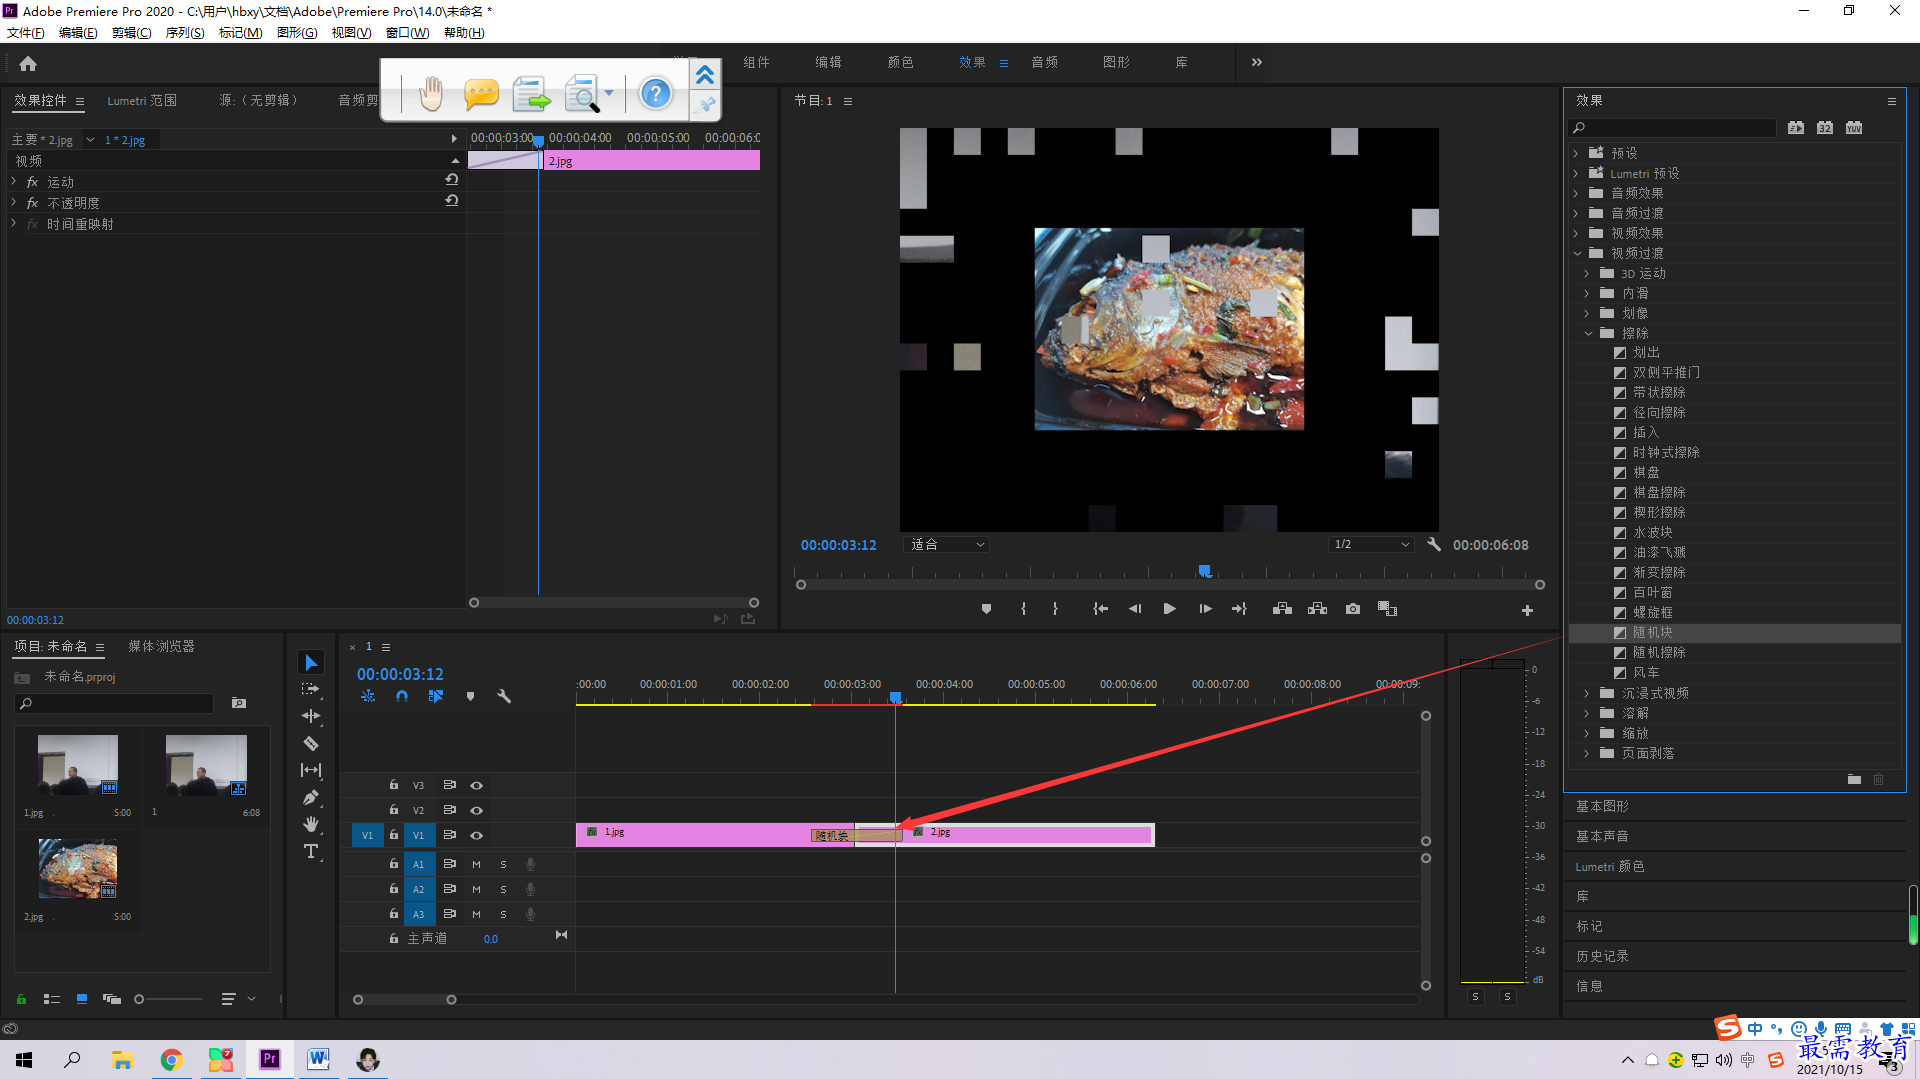The width and height of the screenshot is (1920, 1079).
Task: Reset the 不透明度 effect
Action: click(x=452, y=201)
